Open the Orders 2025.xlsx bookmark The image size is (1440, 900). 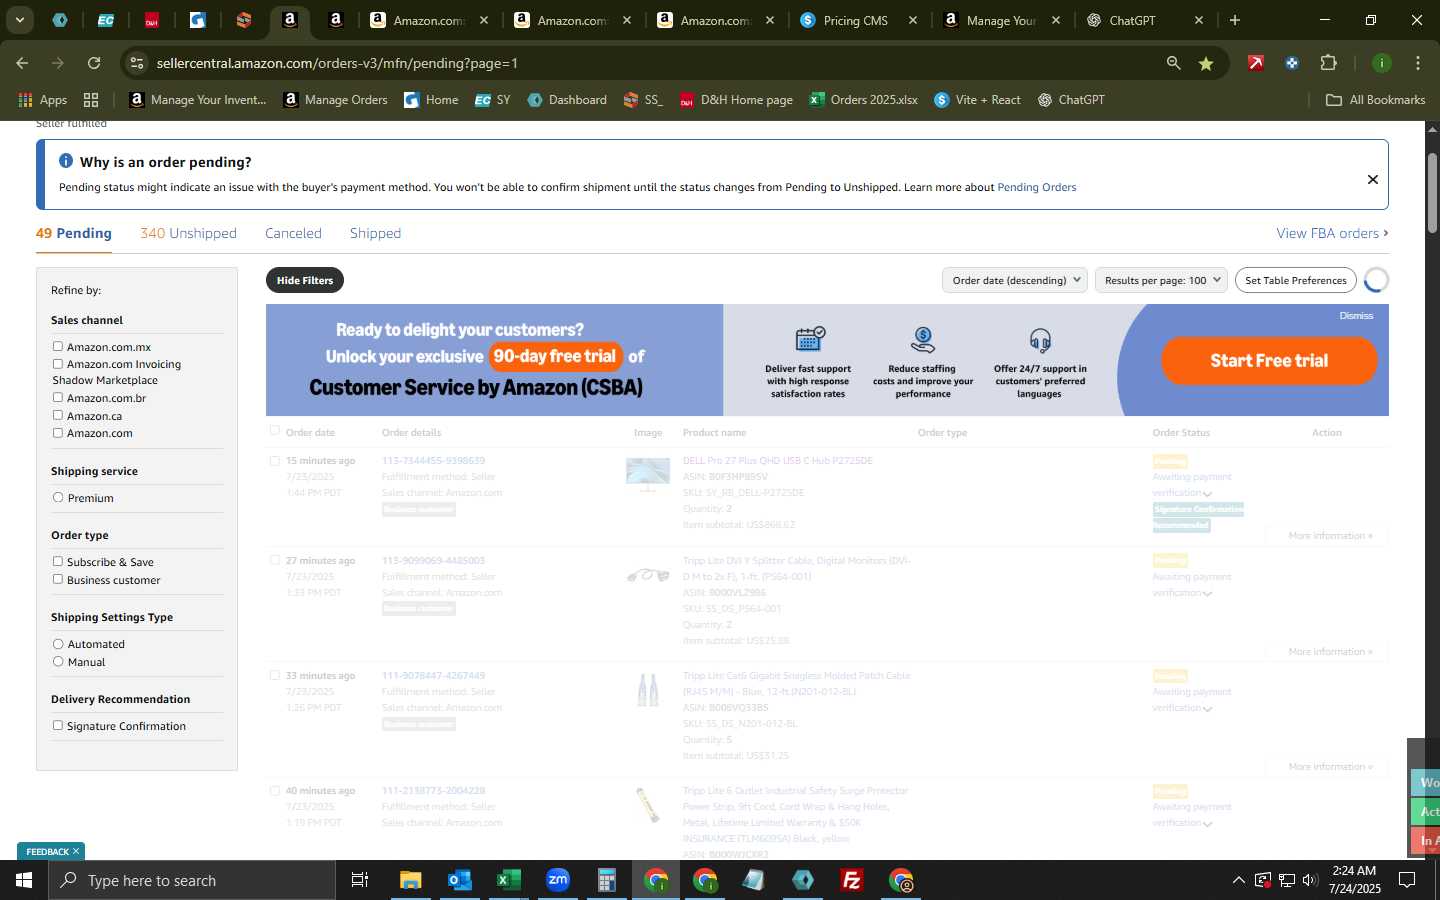[864, 100]
